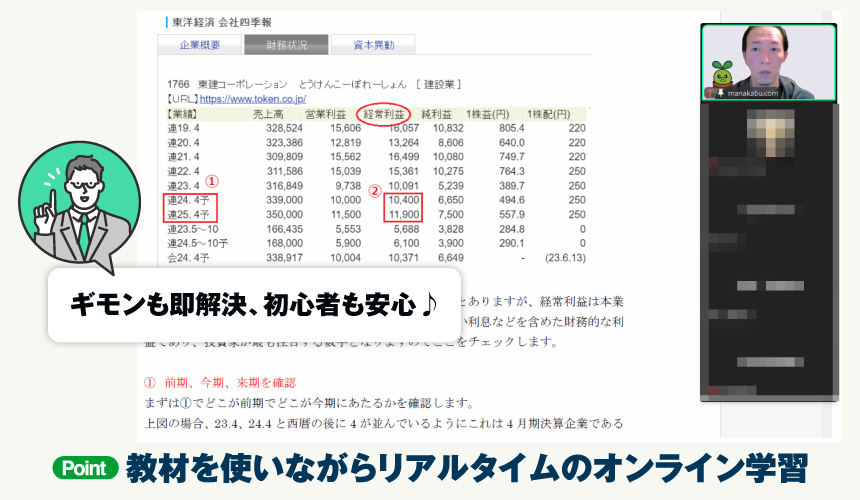The width and height of the screenshot is (860, 500).
Task: Click the (23.6.13) date value
Action: [565, 258]
